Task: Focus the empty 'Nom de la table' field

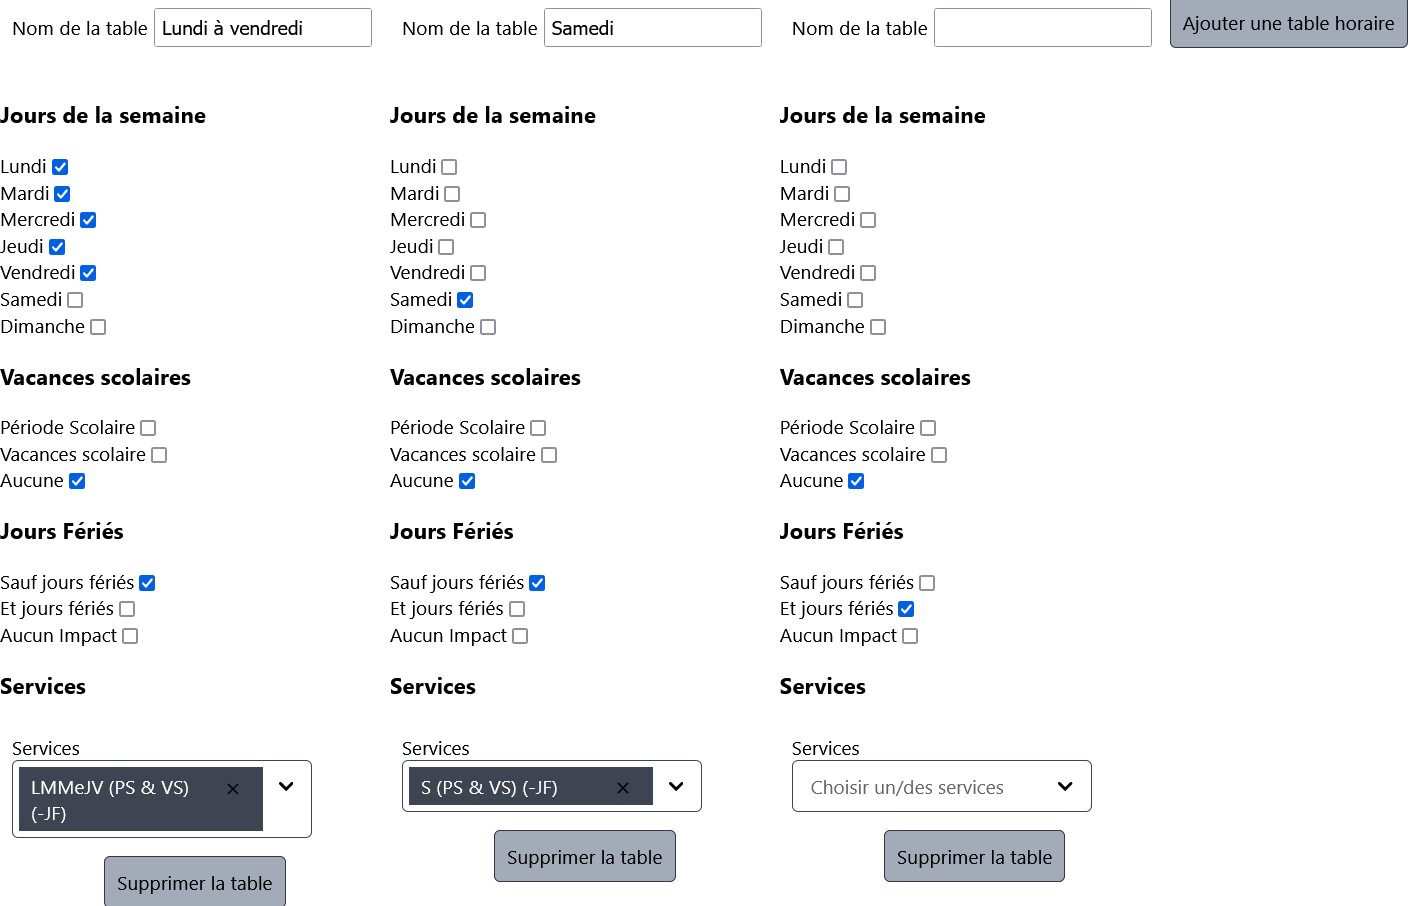Action: (x=1042, y=28)
